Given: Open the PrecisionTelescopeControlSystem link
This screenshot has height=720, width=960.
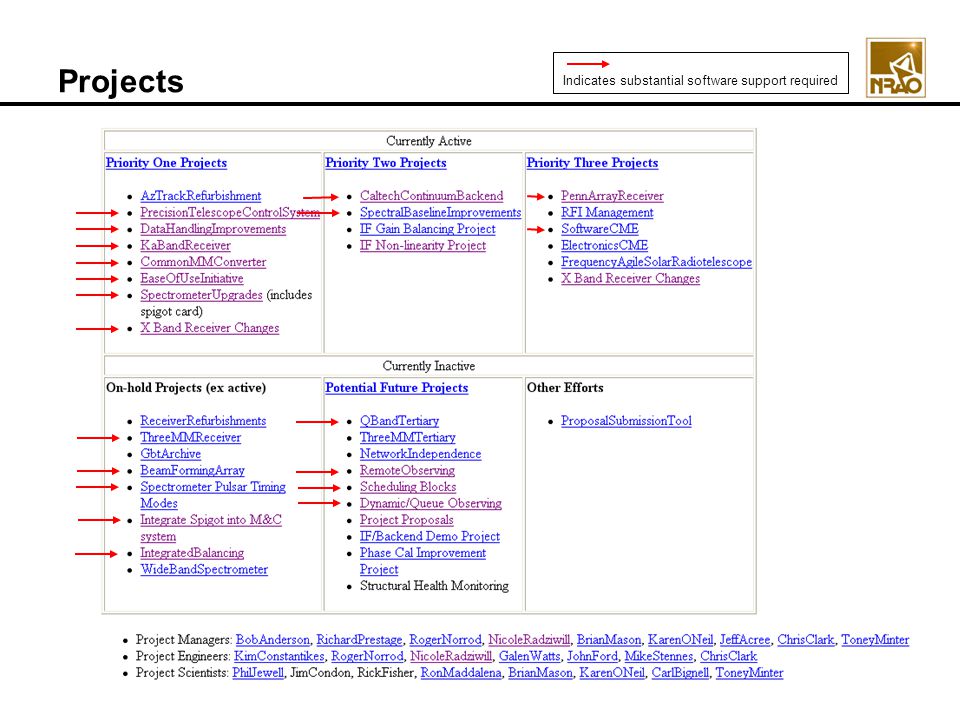Looking at the screenshot, I should 230,212.
